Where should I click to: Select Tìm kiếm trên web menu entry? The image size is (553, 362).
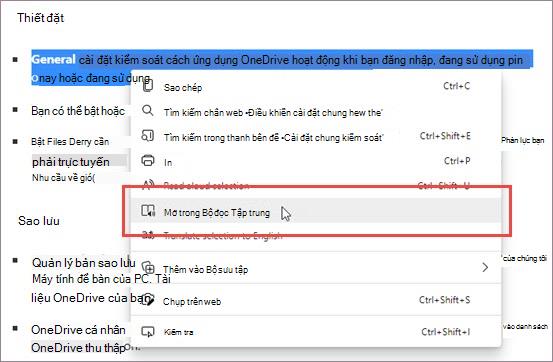[316, 112]
